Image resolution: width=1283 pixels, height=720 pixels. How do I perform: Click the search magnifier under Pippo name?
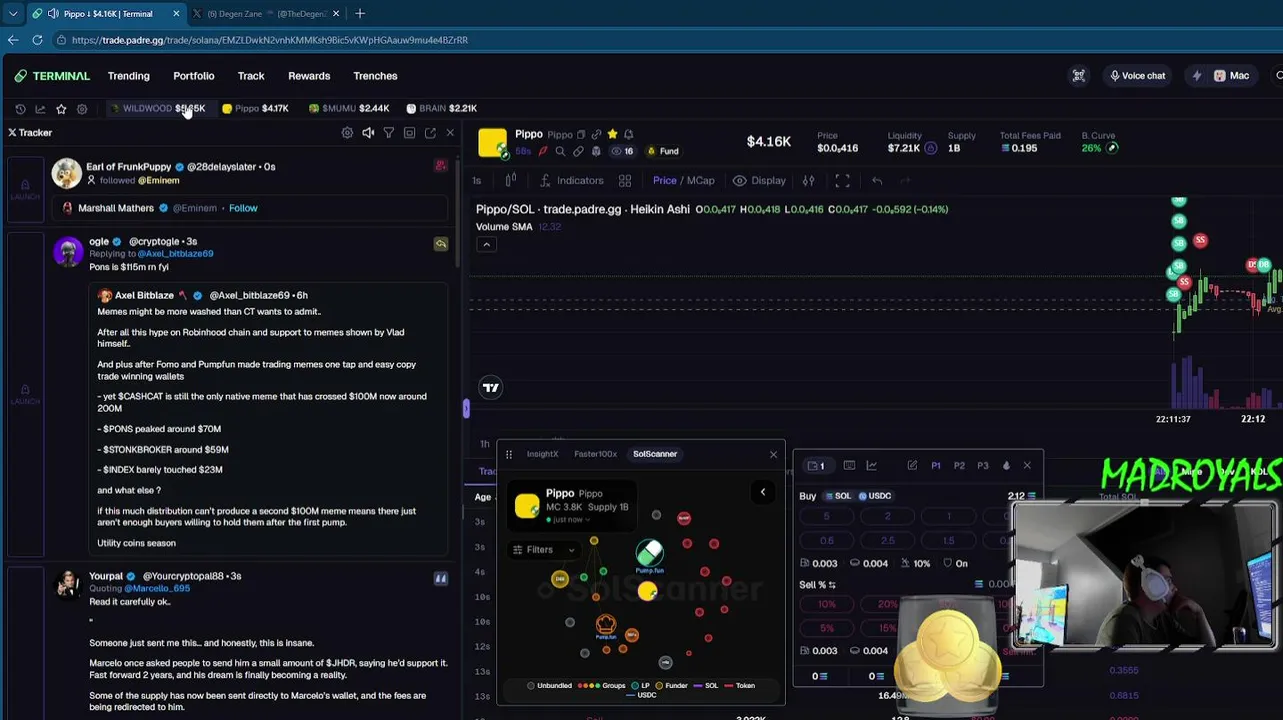click(x=560, y=151)
